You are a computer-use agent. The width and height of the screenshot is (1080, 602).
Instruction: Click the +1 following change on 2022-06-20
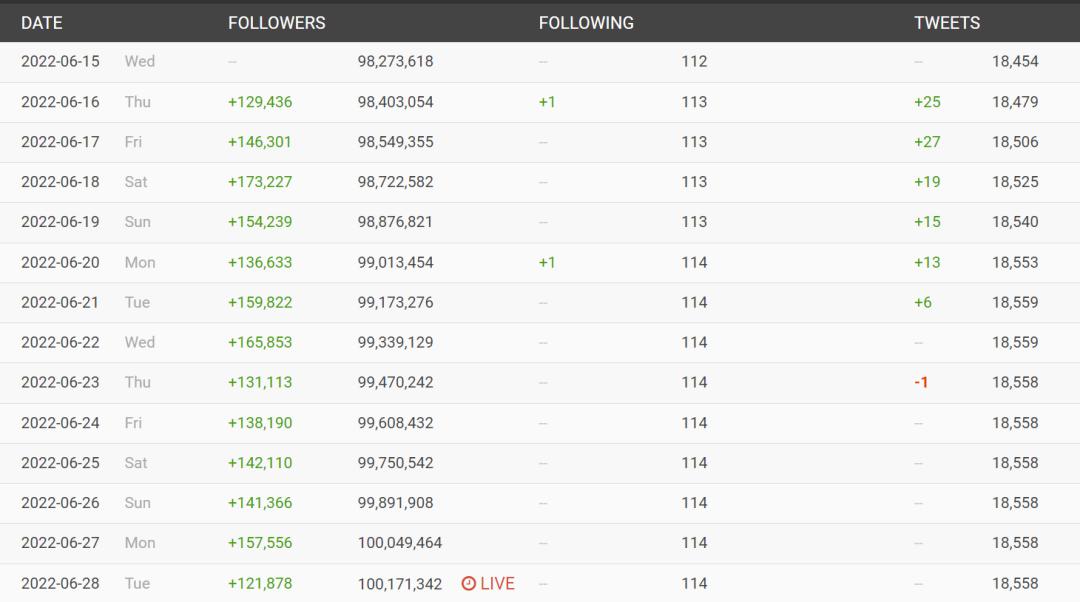click(546, 262)
